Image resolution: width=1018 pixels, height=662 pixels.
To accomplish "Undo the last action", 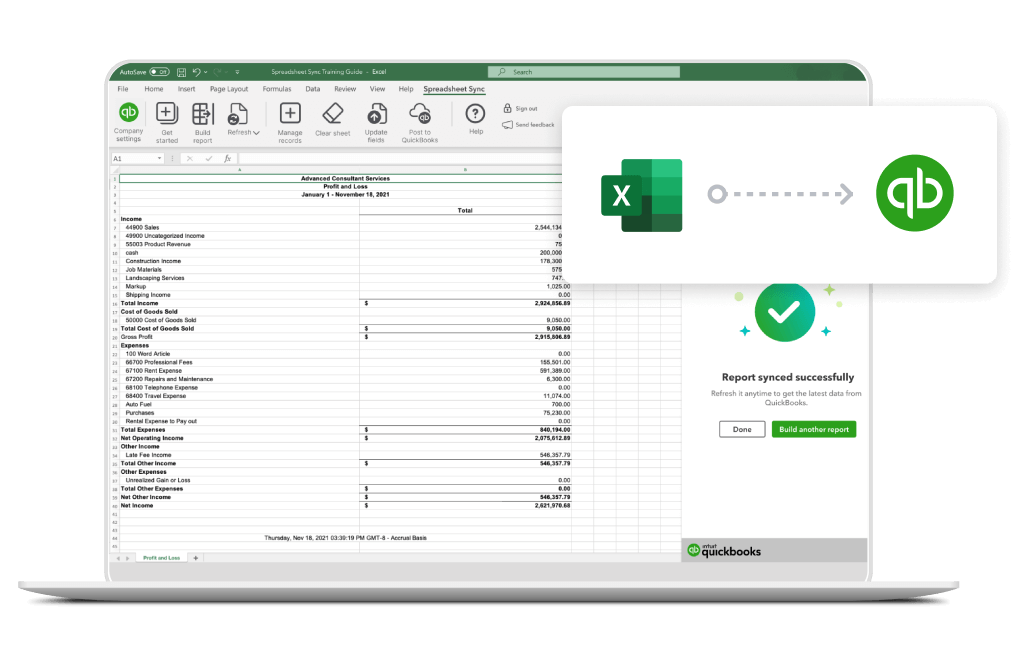I will [x=196, y=72].
